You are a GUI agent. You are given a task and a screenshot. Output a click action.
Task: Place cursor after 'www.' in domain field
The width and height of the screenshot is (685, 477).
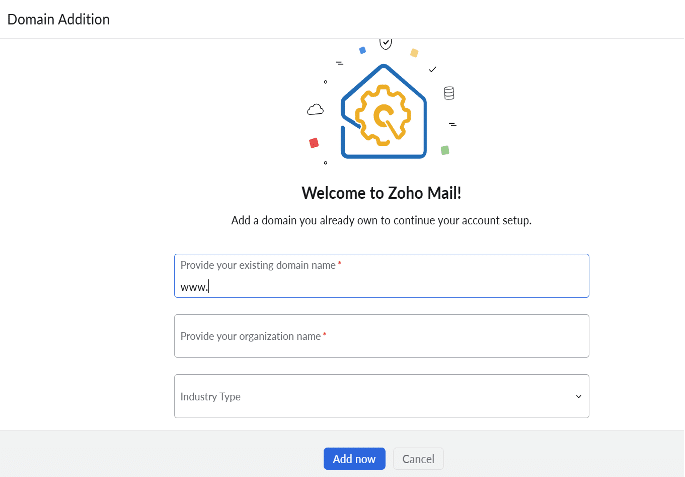pos(209,287)
